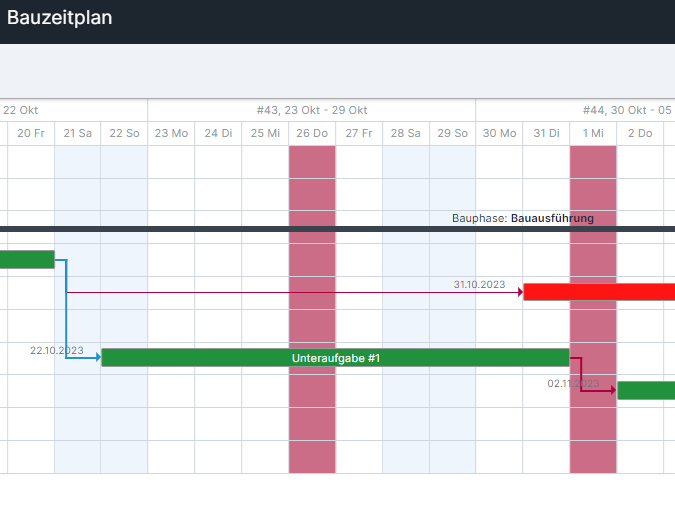The height and width of the screenshot is (527, 675).
Task: Select the red overdue task bar
Action: point(598,292)
